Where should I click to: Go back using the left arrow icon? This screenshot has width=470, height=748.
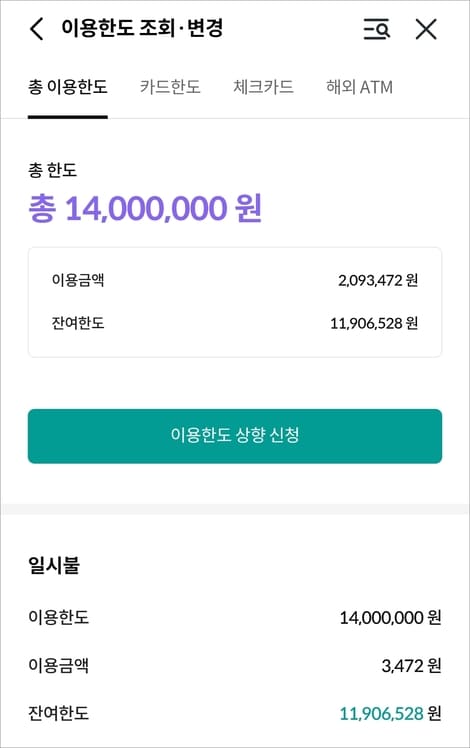(37, 29)
